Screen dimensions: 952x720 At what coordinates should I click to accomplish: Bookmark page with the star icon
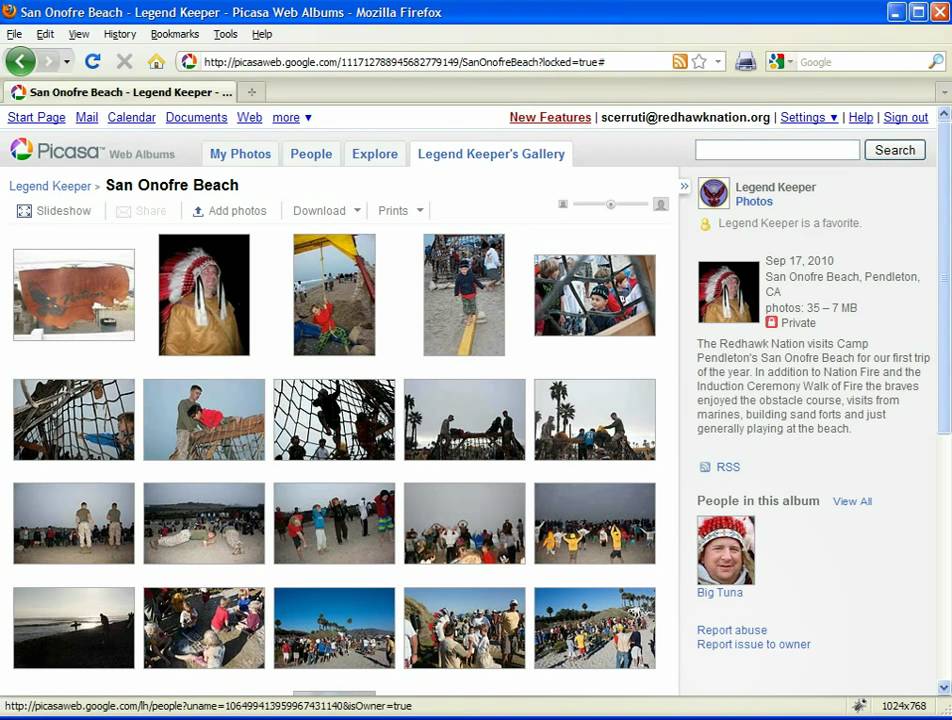699,61
